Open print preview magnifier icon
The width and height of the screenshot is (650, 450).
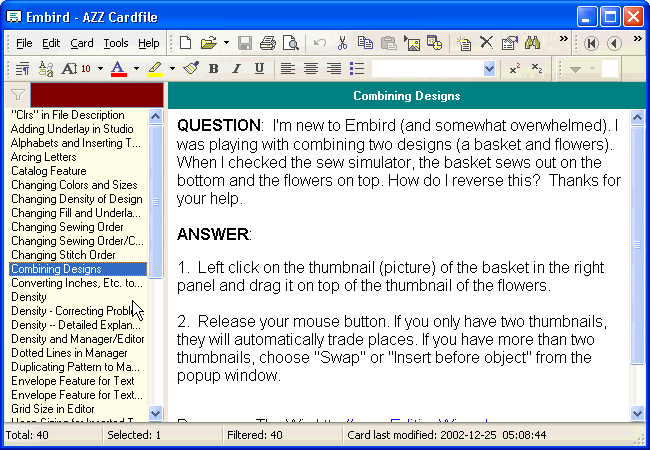click(x=291, y=43)
